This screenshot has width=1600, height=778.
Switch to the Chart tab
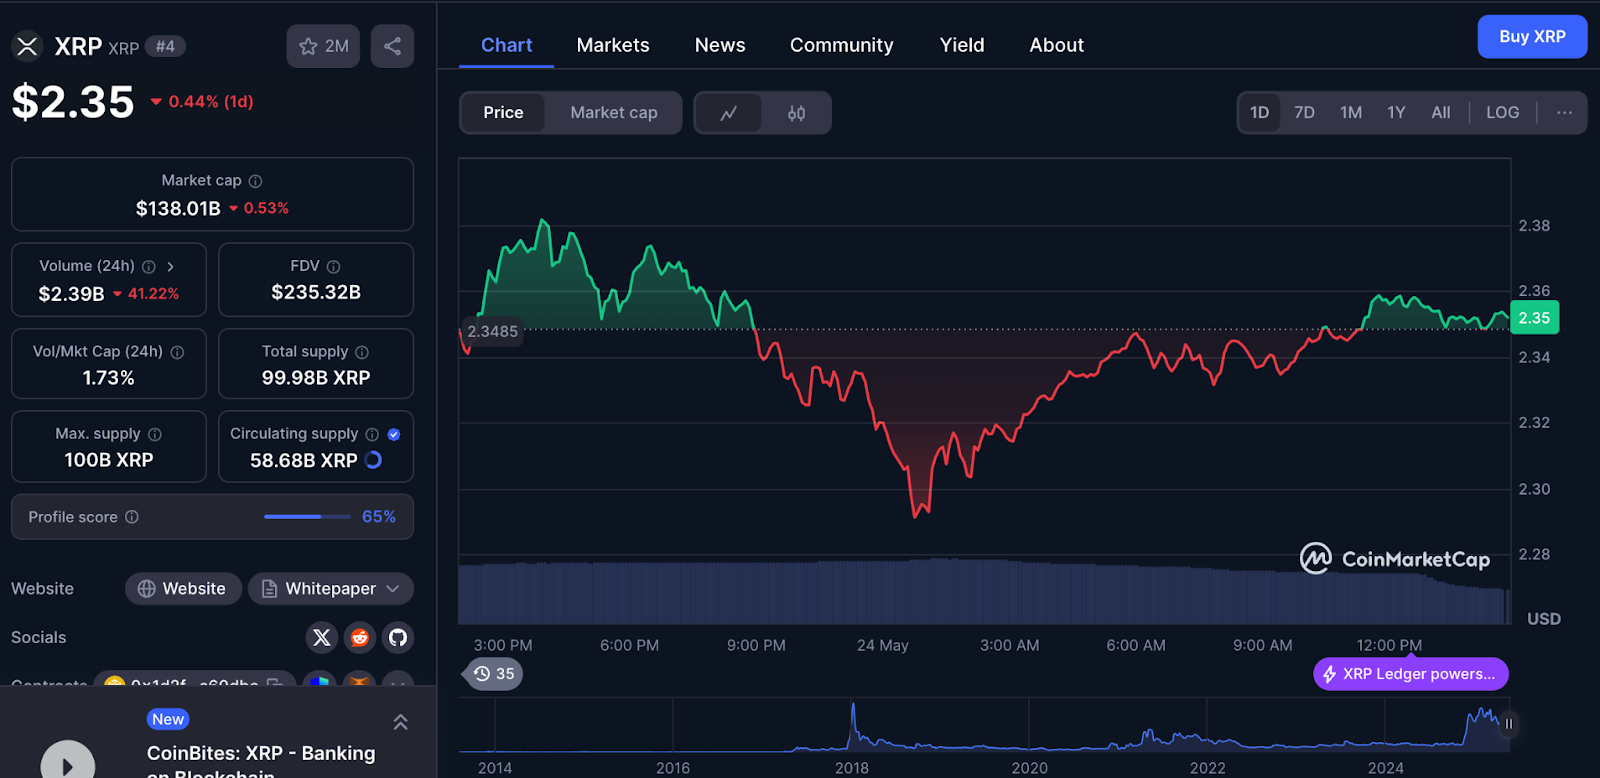506,45
